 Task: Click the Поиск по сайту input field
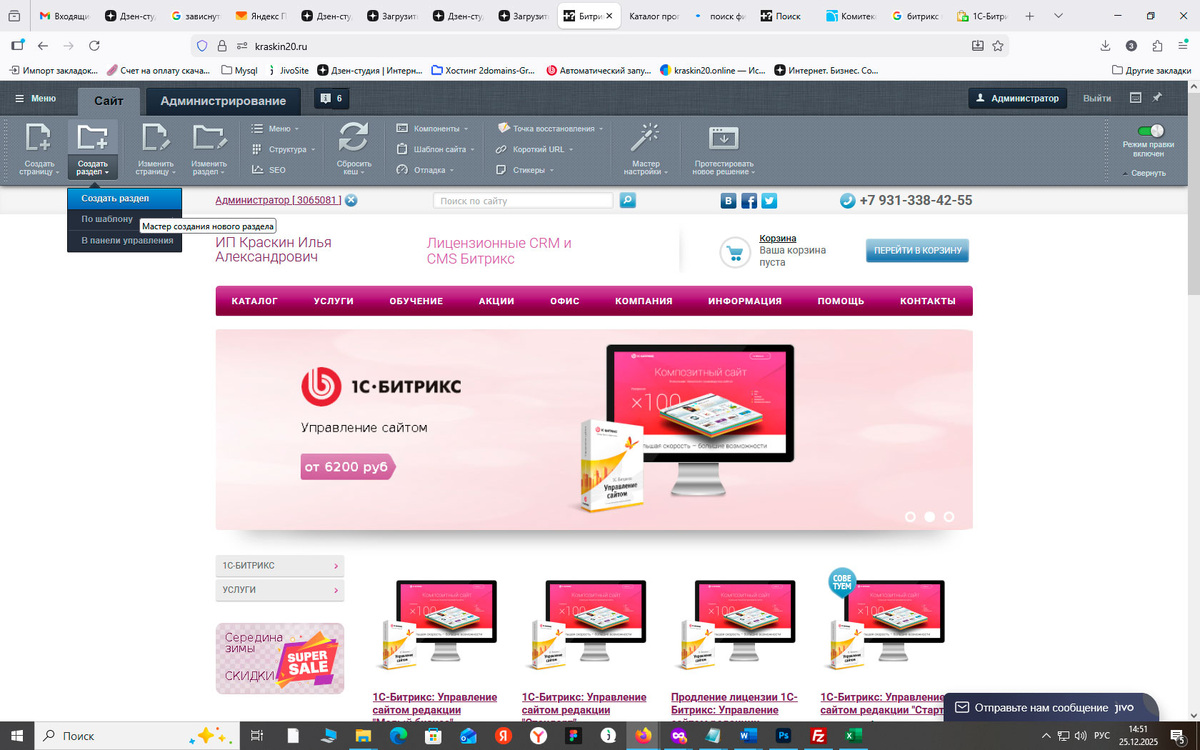pos(523,200)
